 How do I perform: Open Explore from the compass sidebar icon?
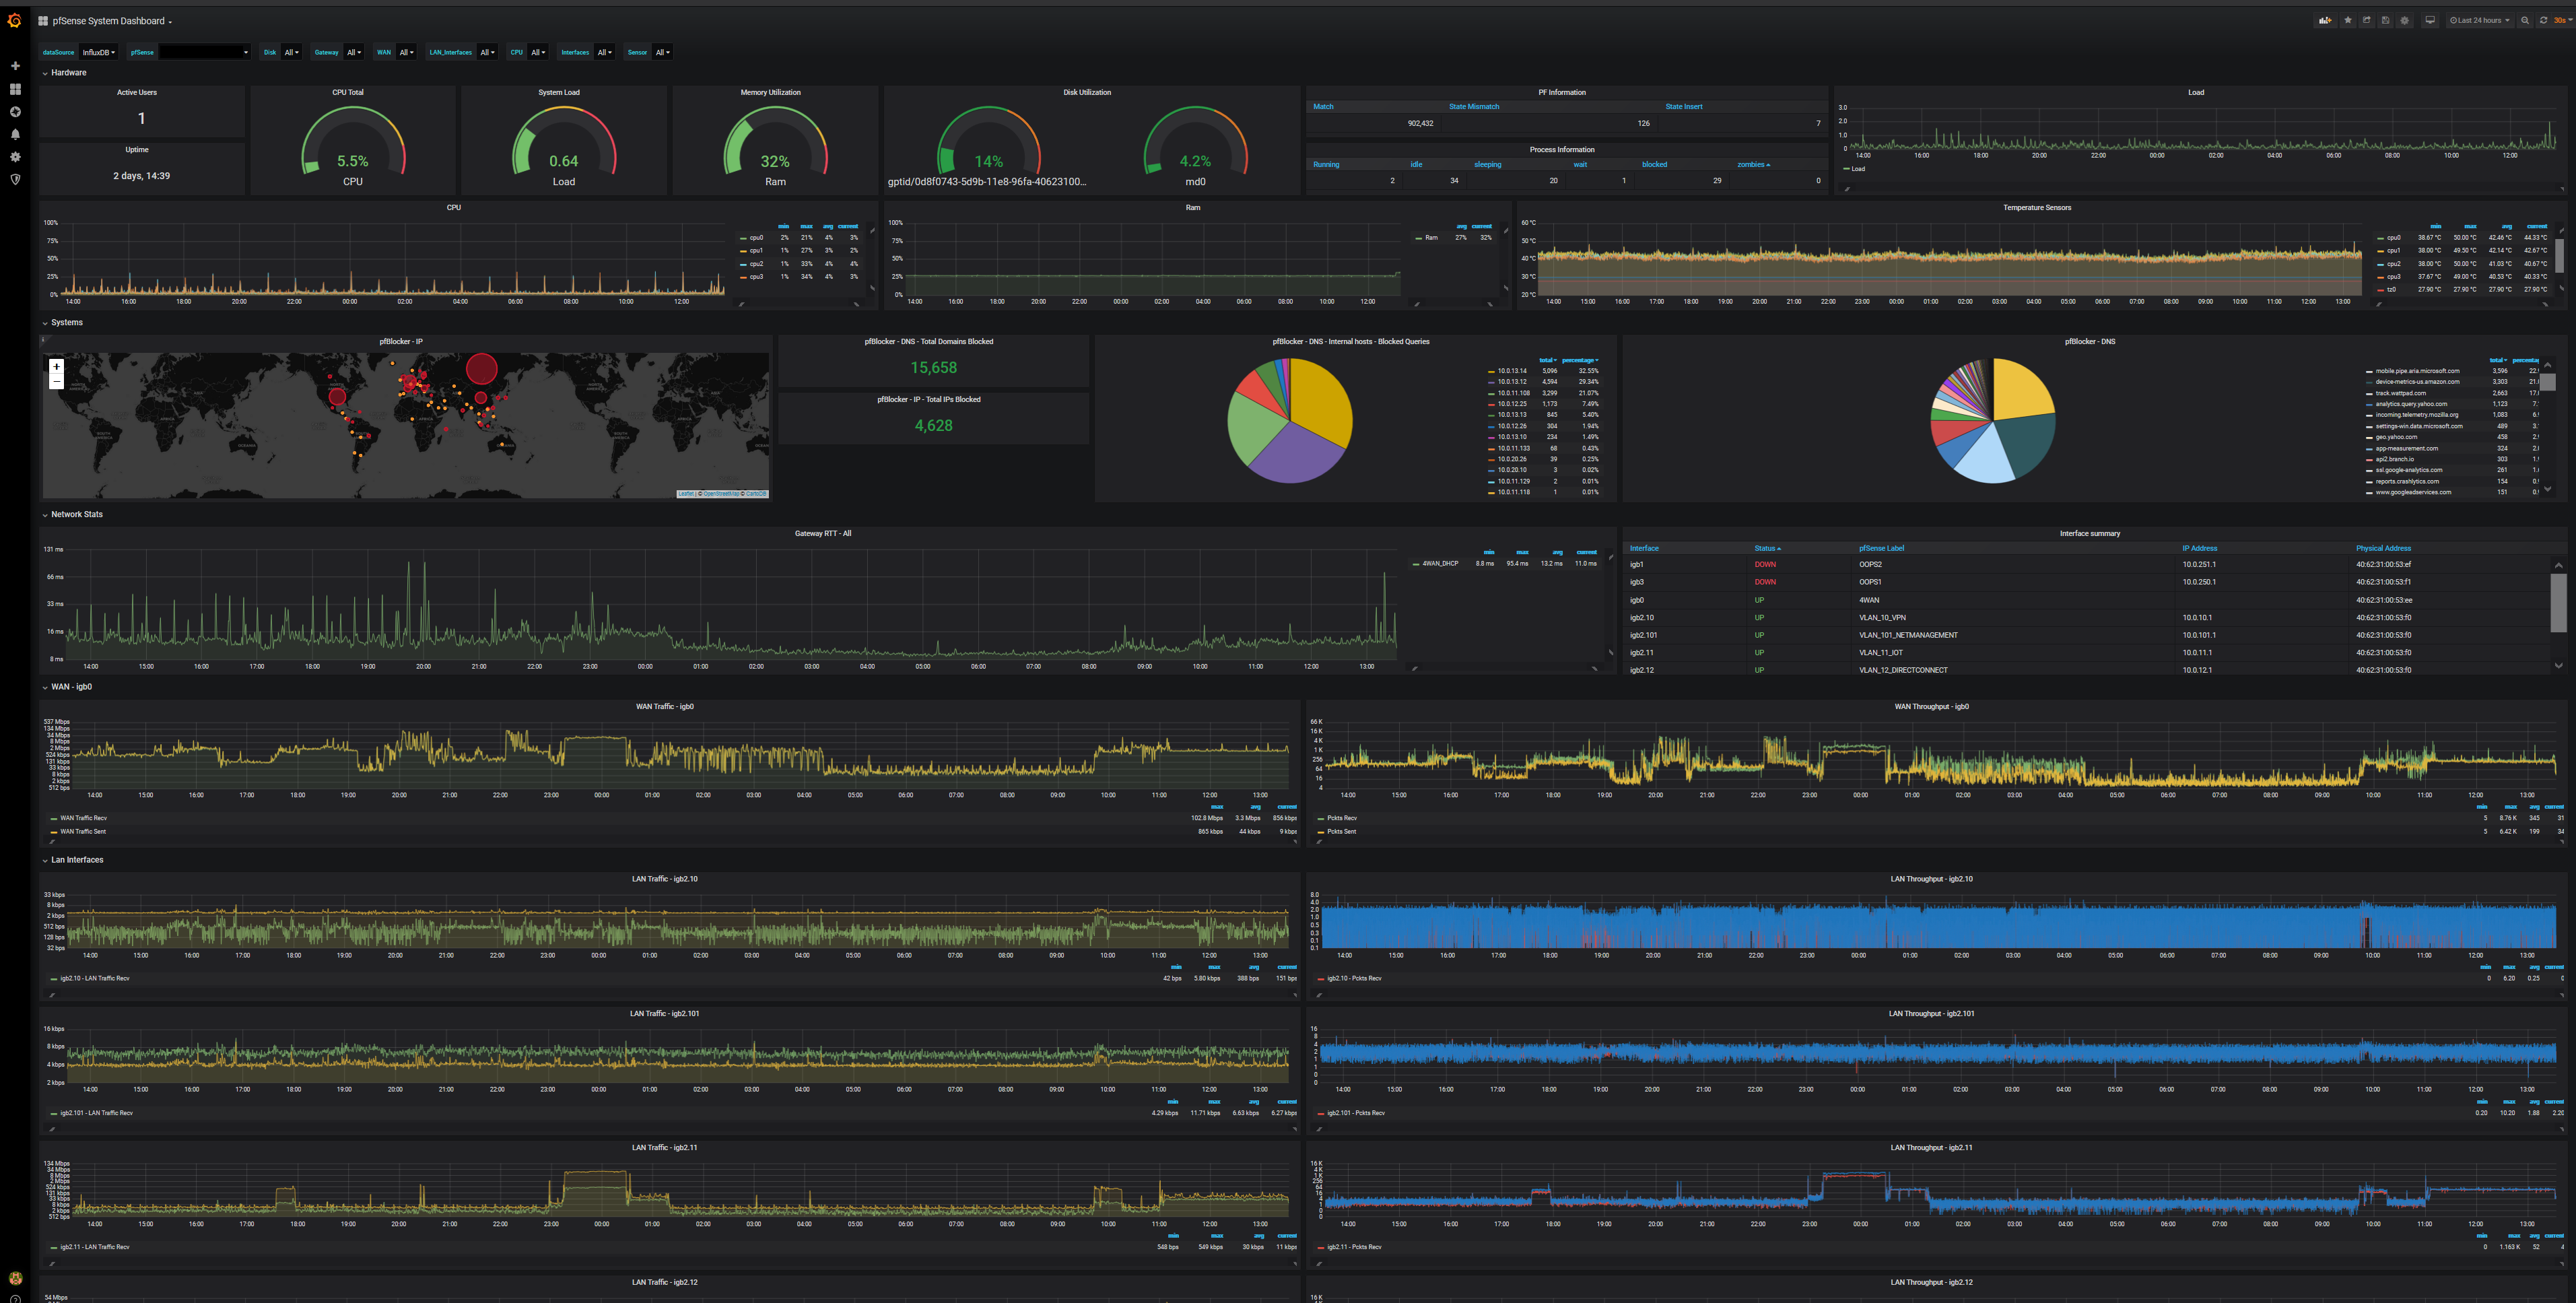(x=15, y=112)
